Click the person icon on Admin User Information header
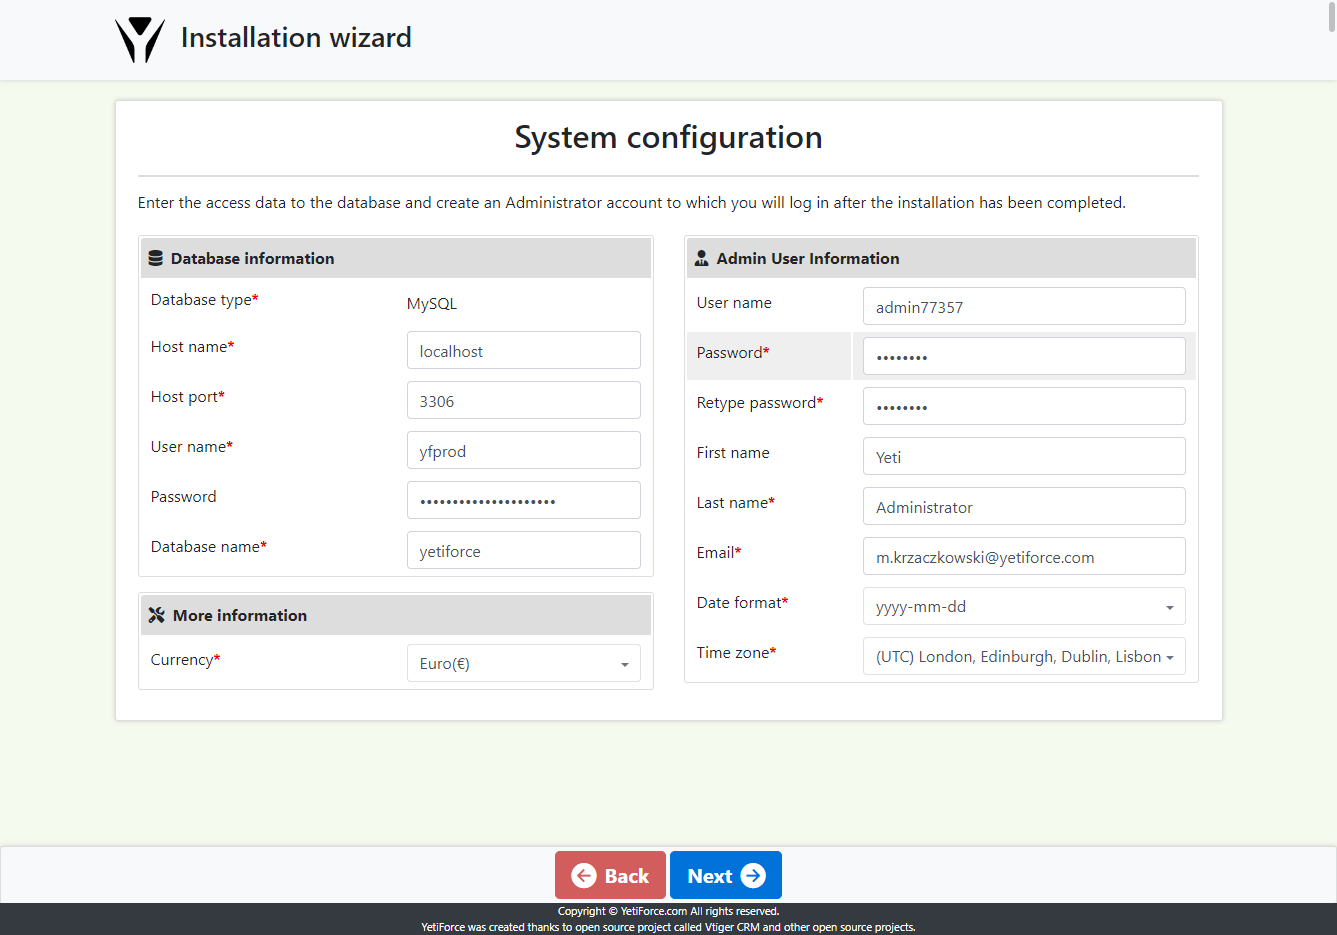The height and width of the screenshot is (935, 1337). 701,257
